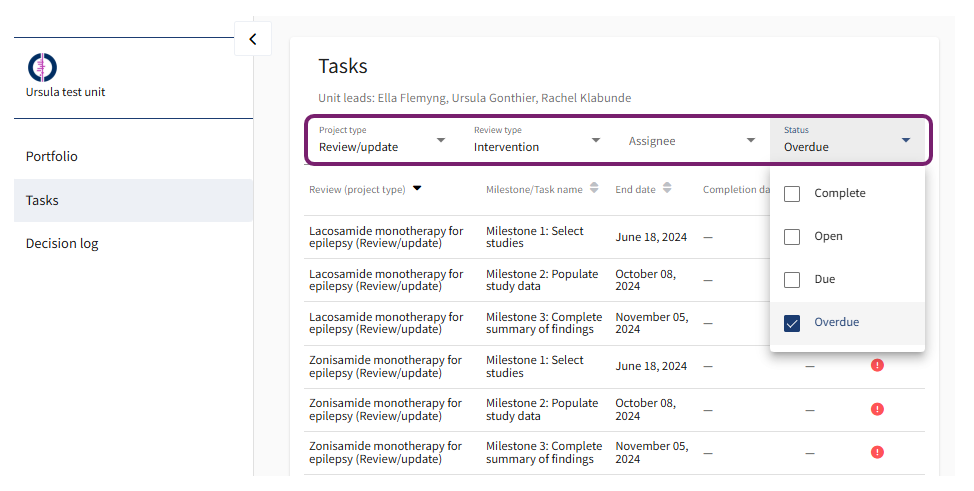Go to Portfolio in the sidebar
Image resolution: width=974 pixels, height=491 pixels.
click(52, 157)
